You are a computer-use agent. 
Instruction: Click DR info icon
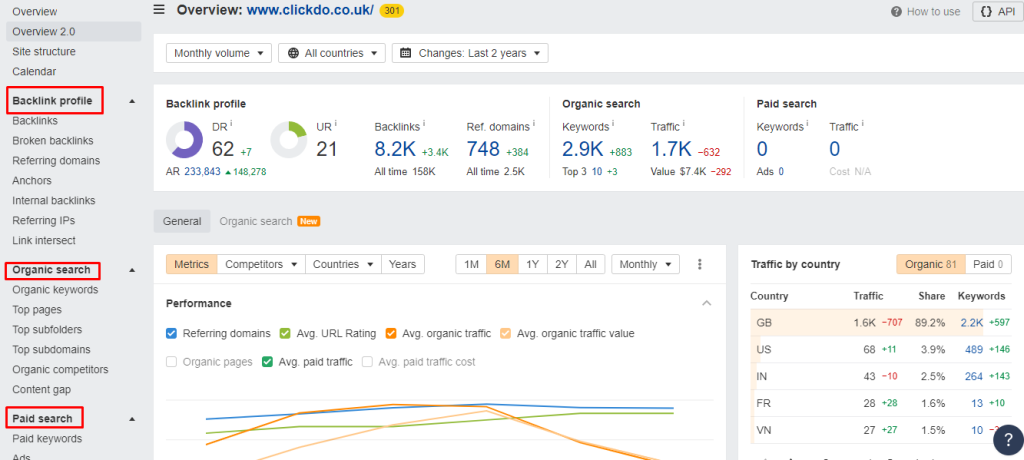231,123
